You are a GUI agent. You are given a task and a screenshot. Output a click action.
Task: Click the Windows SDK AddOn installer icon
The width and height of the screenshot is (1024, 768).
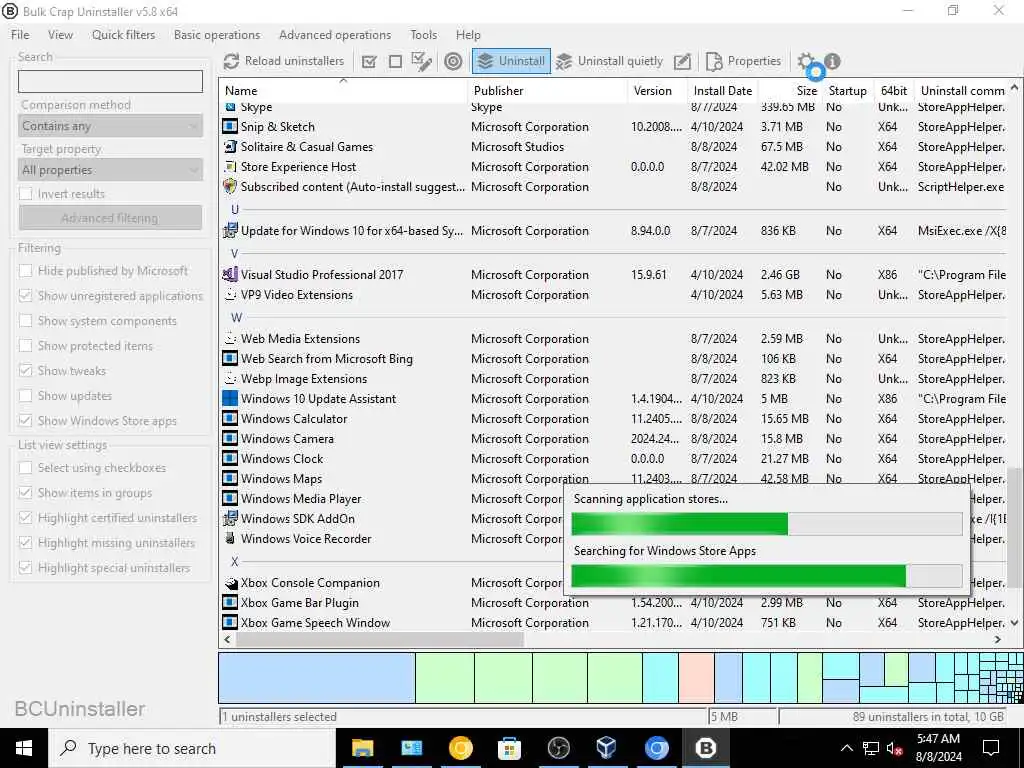[x=230, y=519]
